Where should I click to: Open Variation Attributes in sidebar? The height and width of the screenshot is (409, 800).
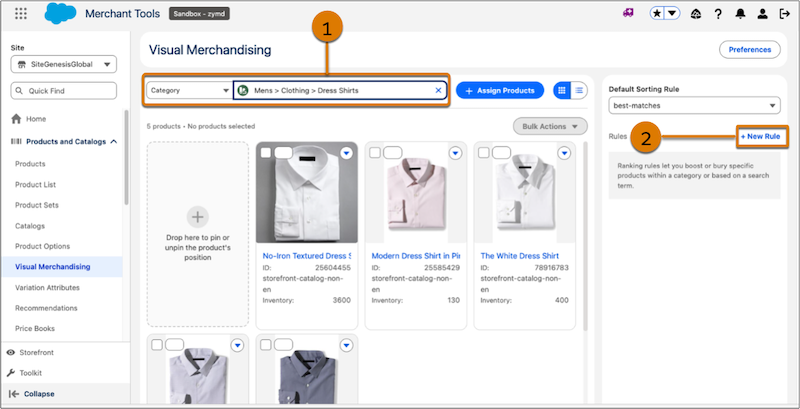tap(47, 288)
